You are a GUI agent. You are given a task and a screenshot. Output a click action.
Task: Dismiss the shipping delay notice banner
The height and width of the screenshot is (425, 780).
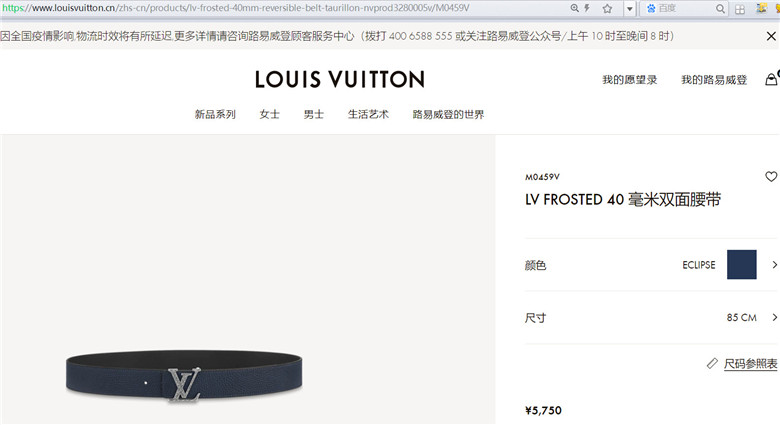pos(771,36)
